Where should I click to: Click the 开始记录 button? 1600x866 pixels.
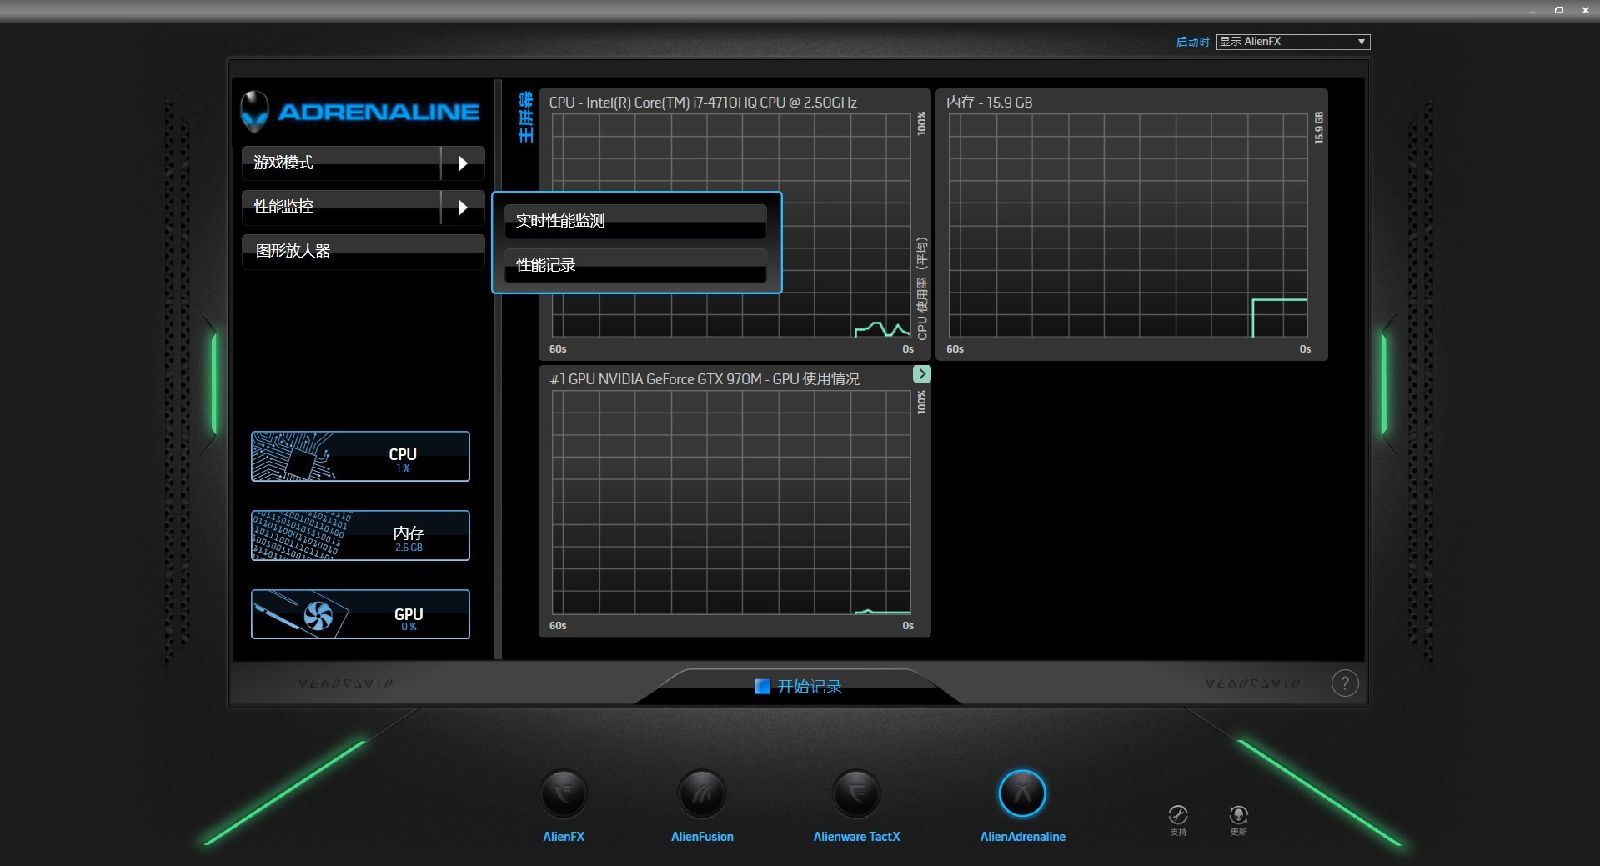(798, 686)
